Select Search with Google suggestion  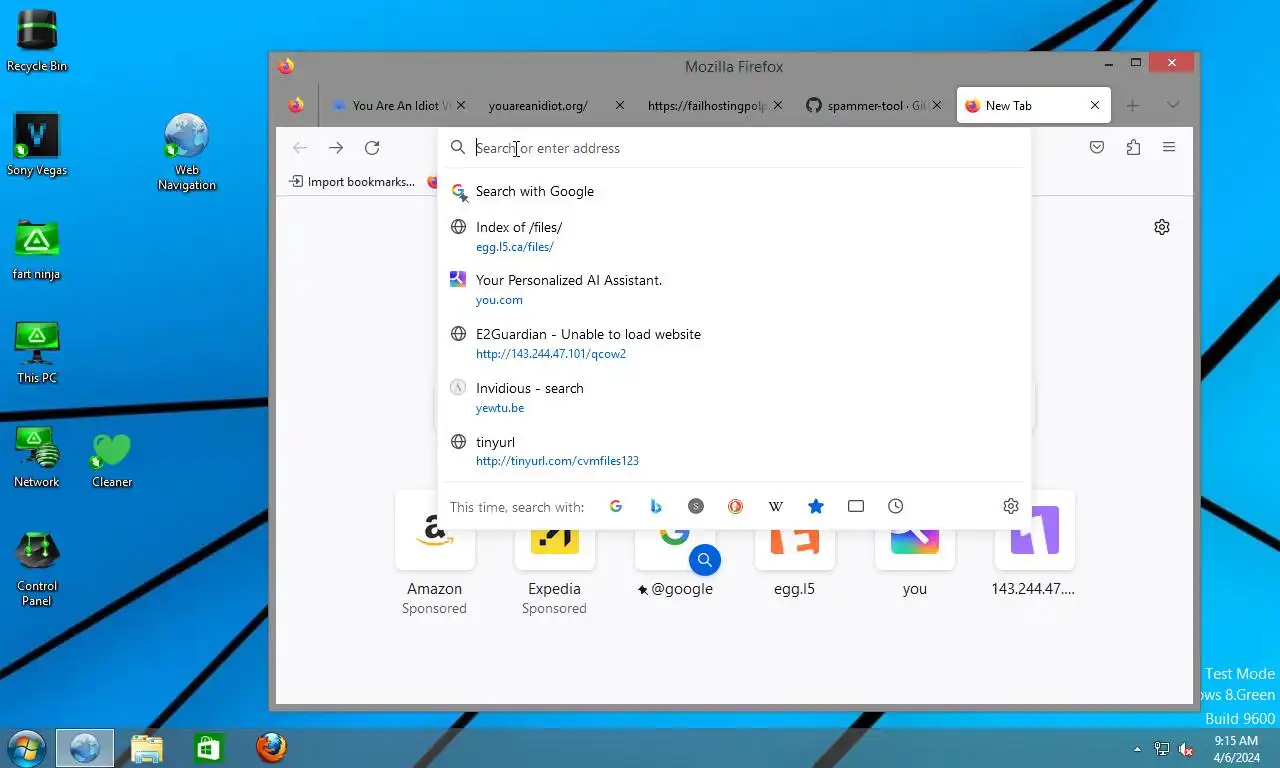pos(734,191)
